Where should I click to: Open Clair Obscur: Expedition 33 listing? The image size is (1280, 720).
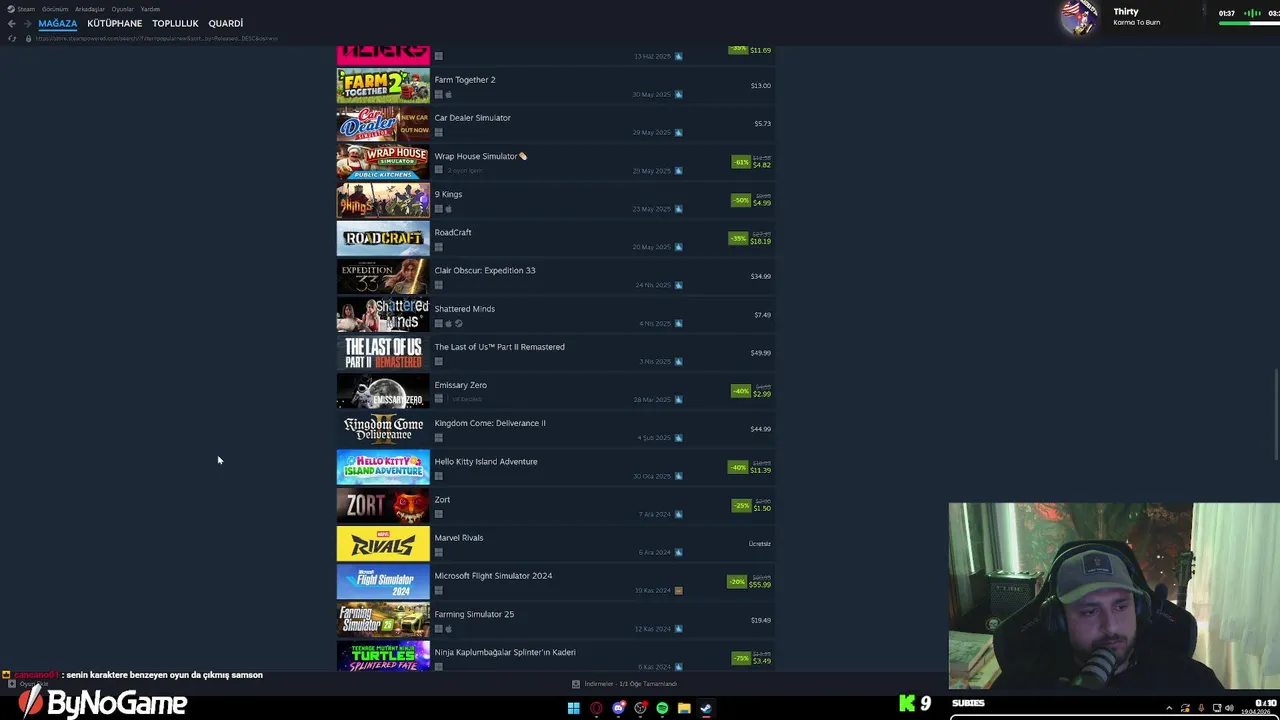point(556,277)
